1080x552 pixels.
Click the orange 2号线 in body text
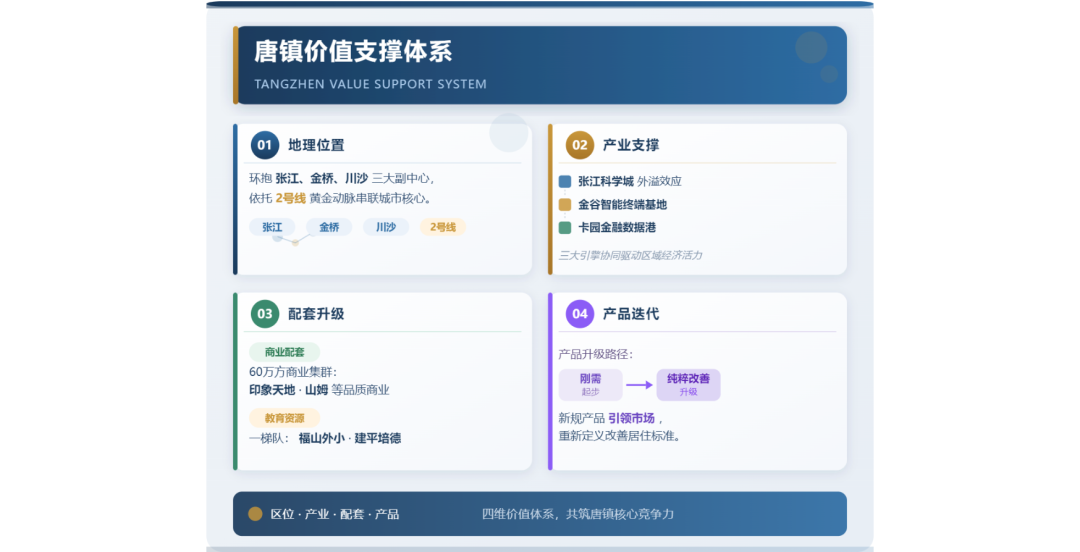(291, 198)
